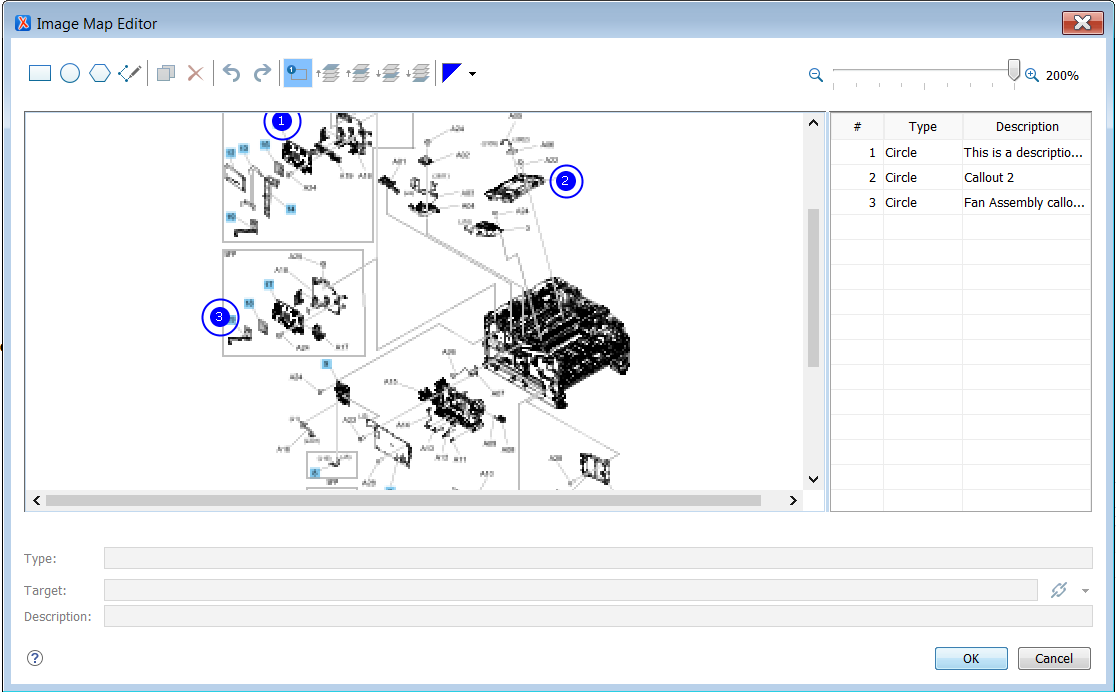Select the circle shape tool

tap(70, 73)
